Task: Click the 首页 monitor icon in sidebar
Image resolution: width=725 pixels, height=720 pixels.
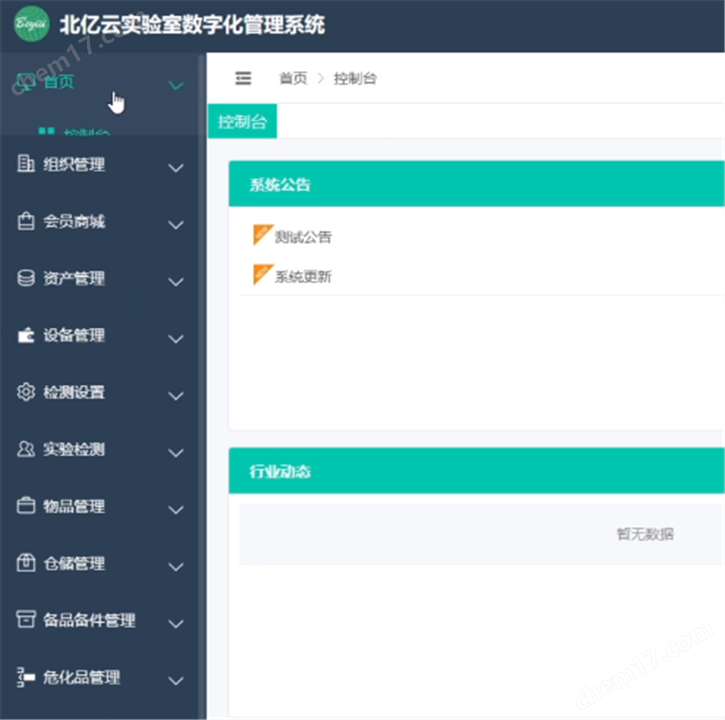Action: point(25,82)
